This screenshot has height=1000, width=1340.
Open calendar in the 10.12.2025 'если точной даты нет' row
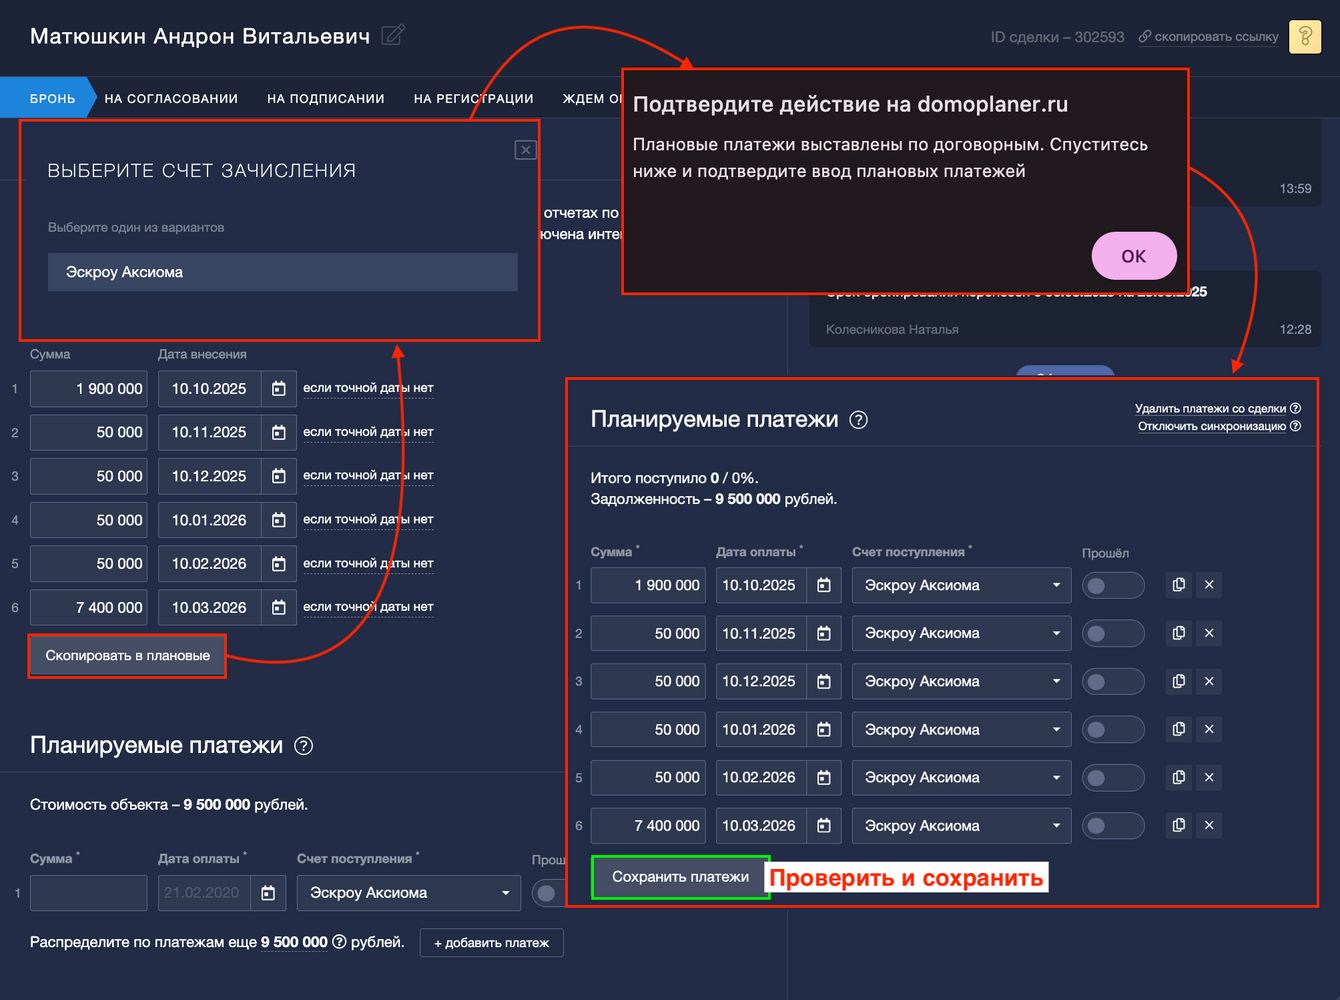click(279, 476)
